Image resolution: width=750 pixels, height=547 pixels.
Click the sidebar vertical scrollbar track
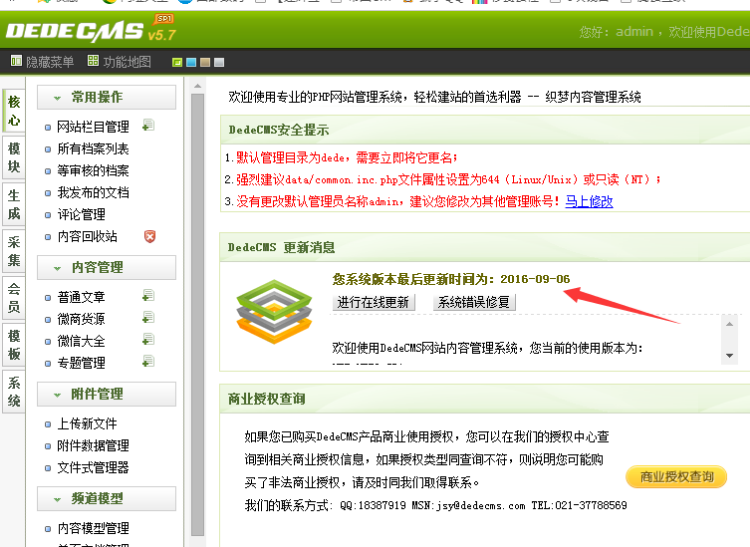198,315
